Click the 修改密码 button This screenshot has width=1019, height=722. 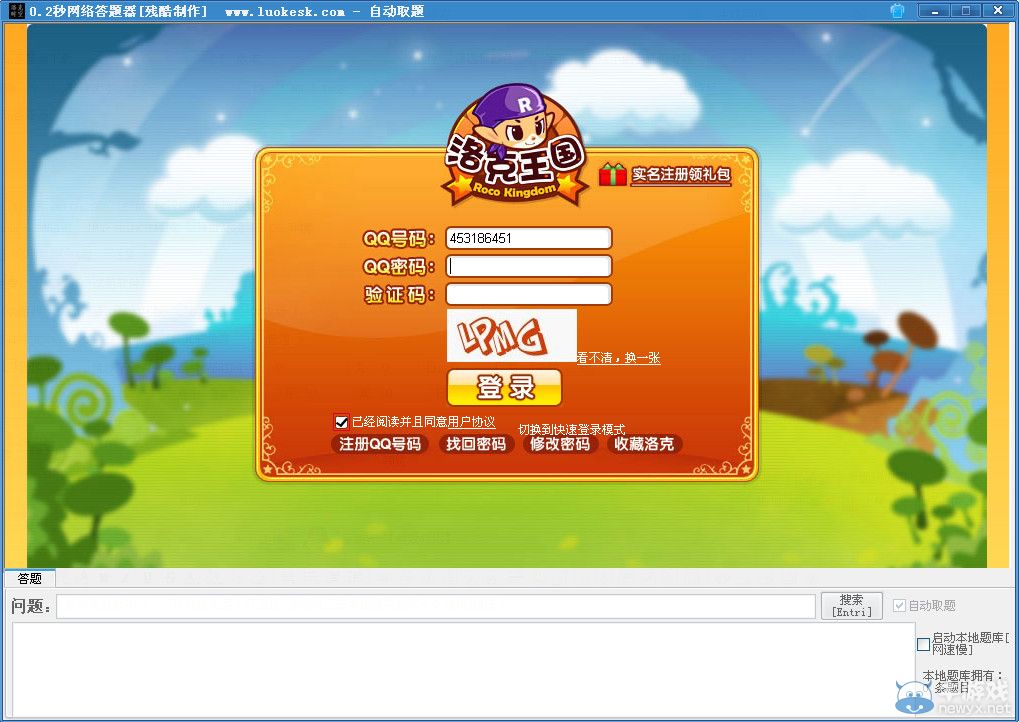coord(560,444)
